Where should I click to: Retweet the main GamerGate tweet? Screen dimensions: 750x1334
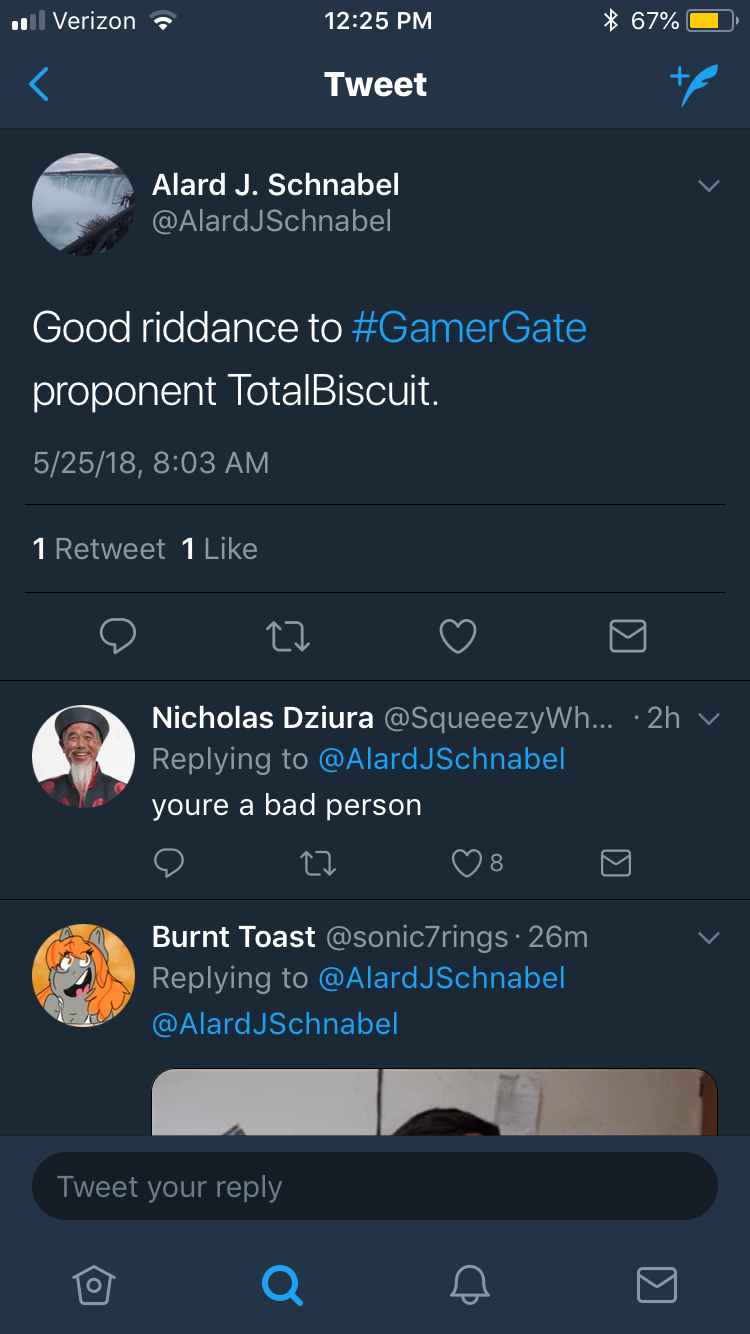(x=288, y=636)
